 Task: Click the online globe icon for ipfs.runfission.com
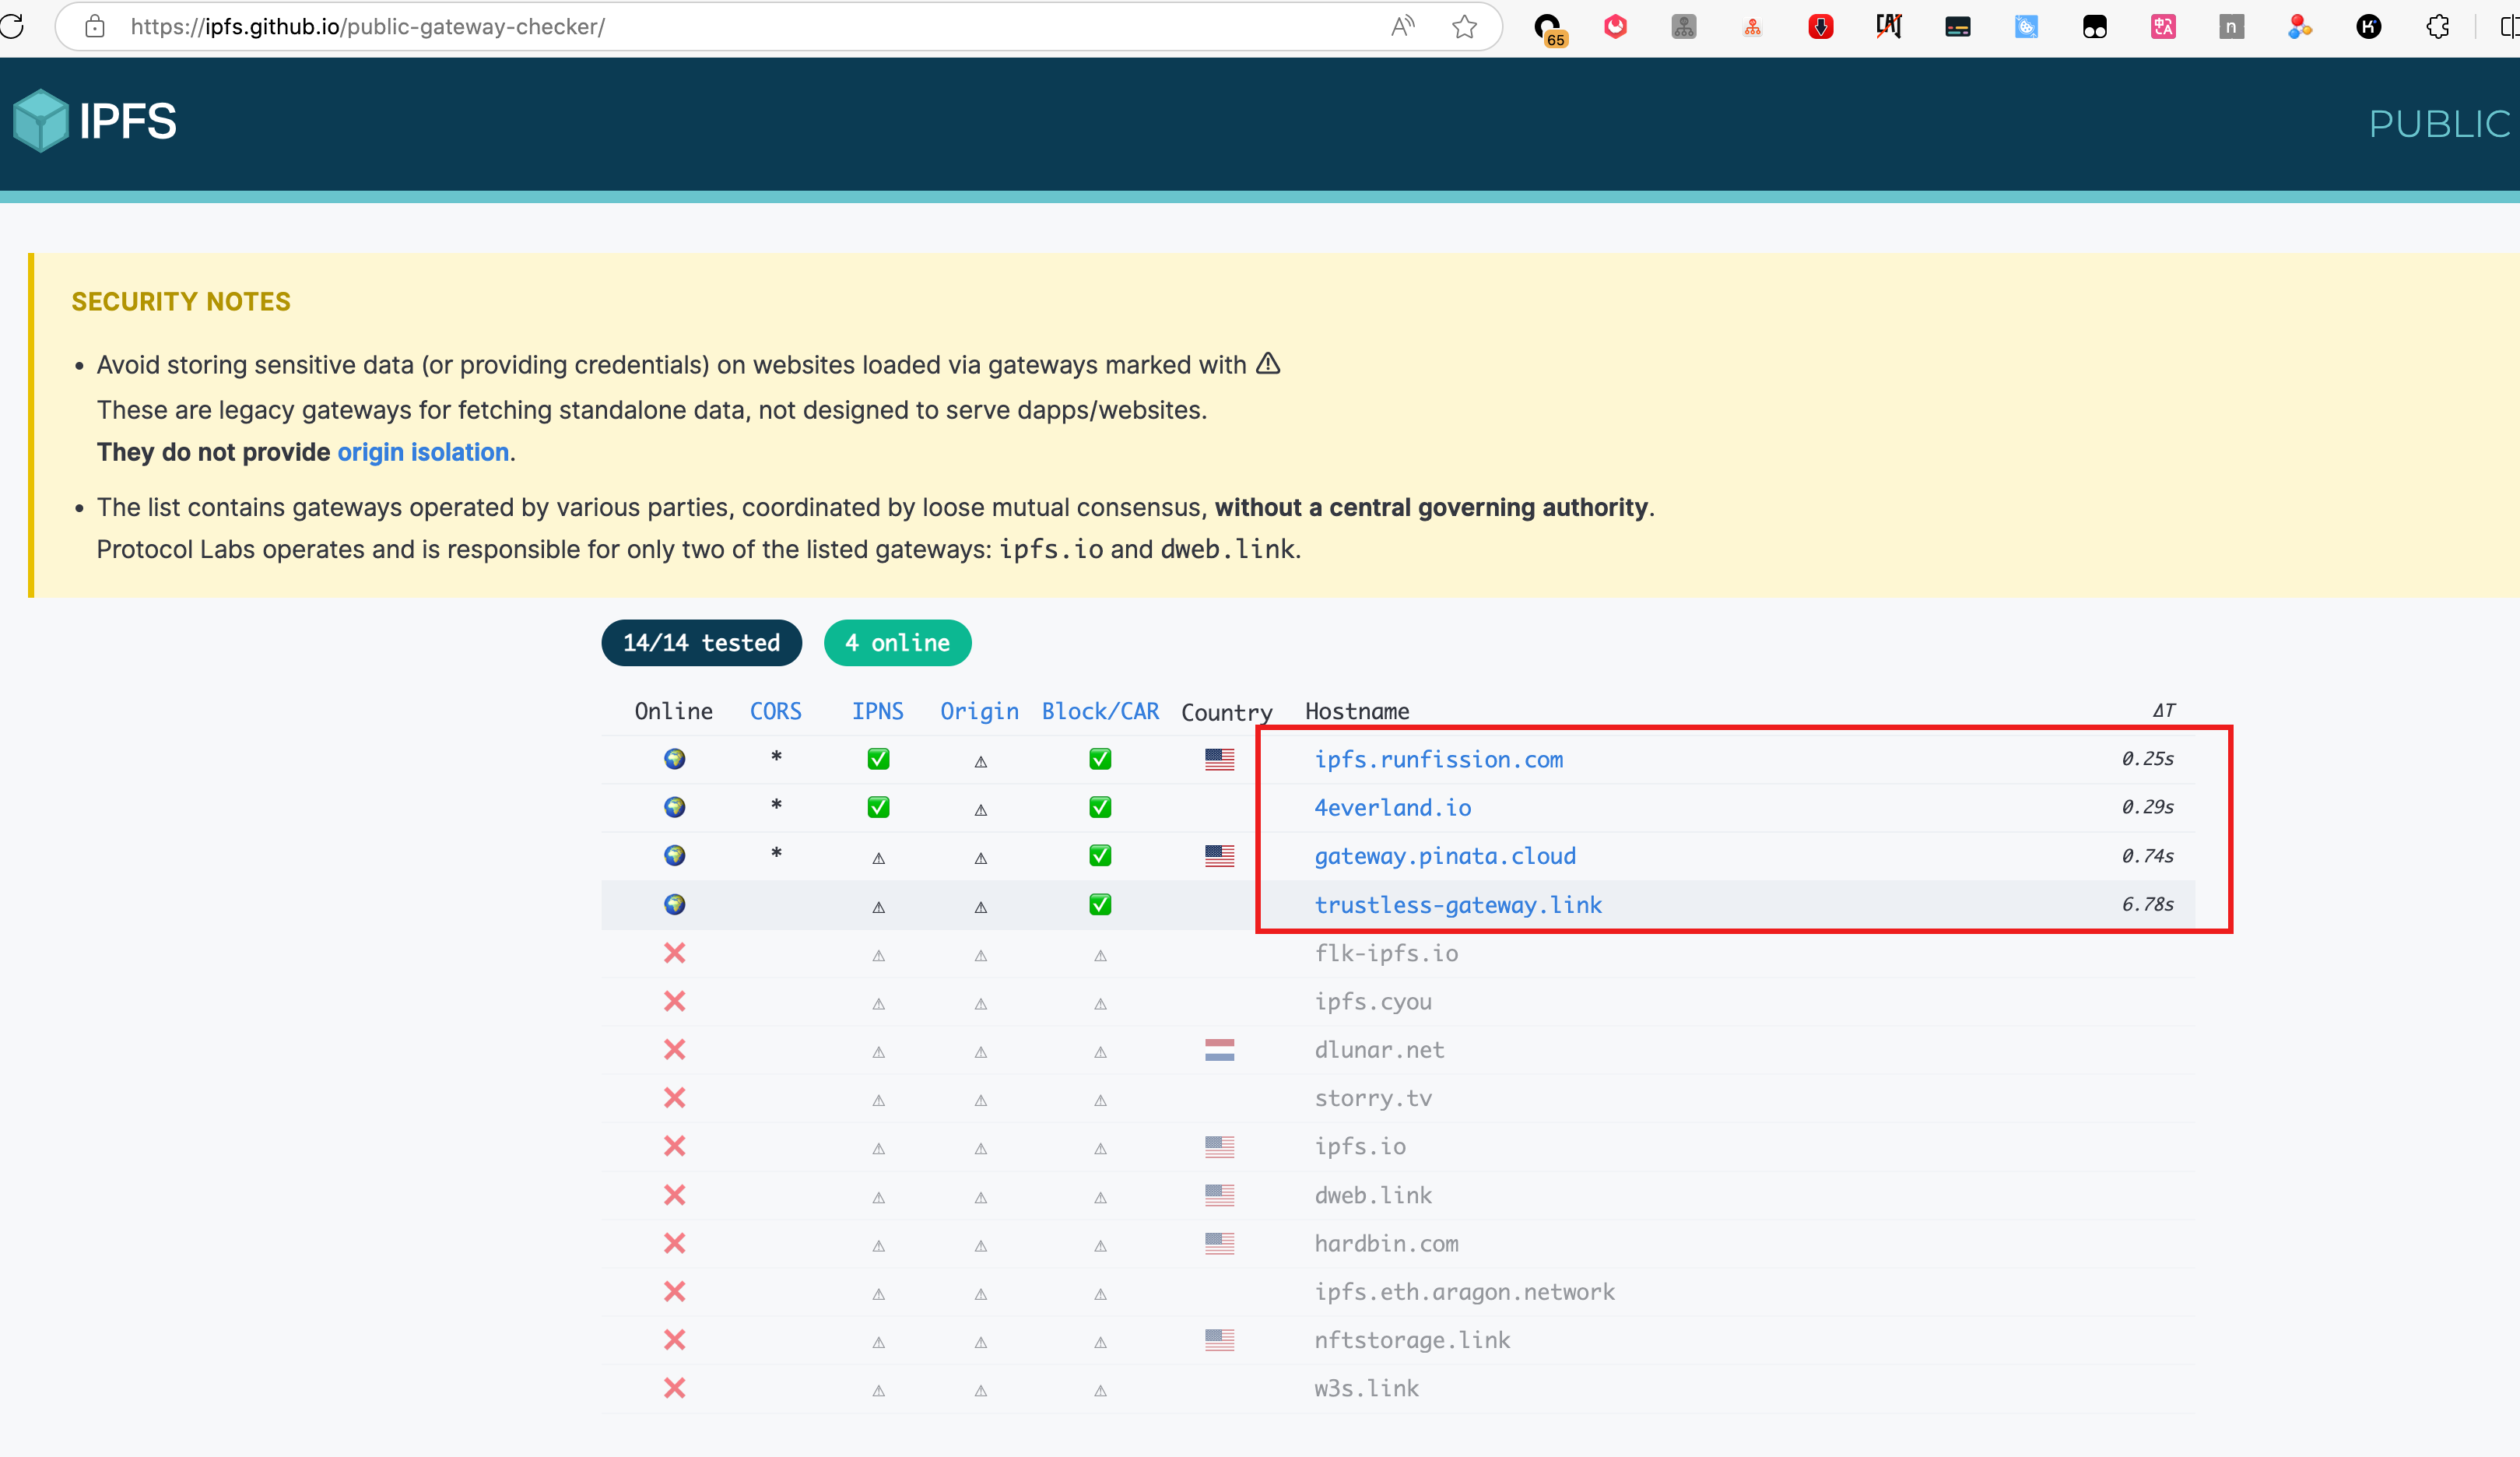(675, 759)
